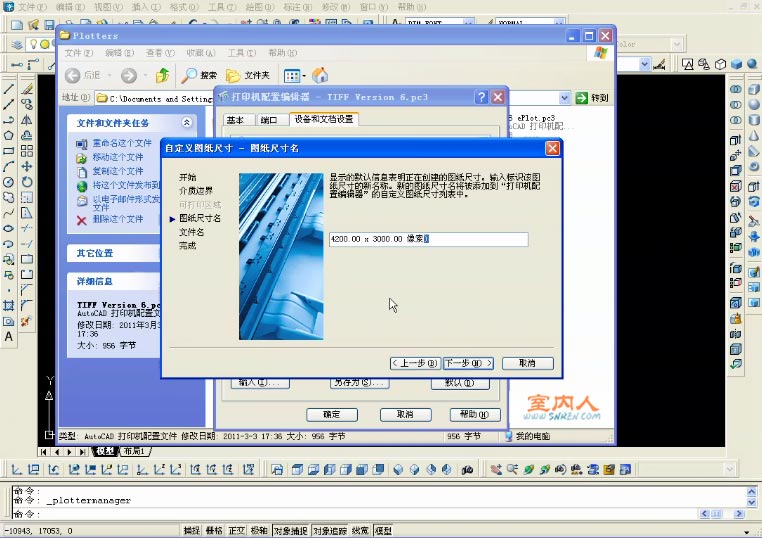The image size is (762, 538).
Task: Select the Move modify tool
Action: (27, 167)
